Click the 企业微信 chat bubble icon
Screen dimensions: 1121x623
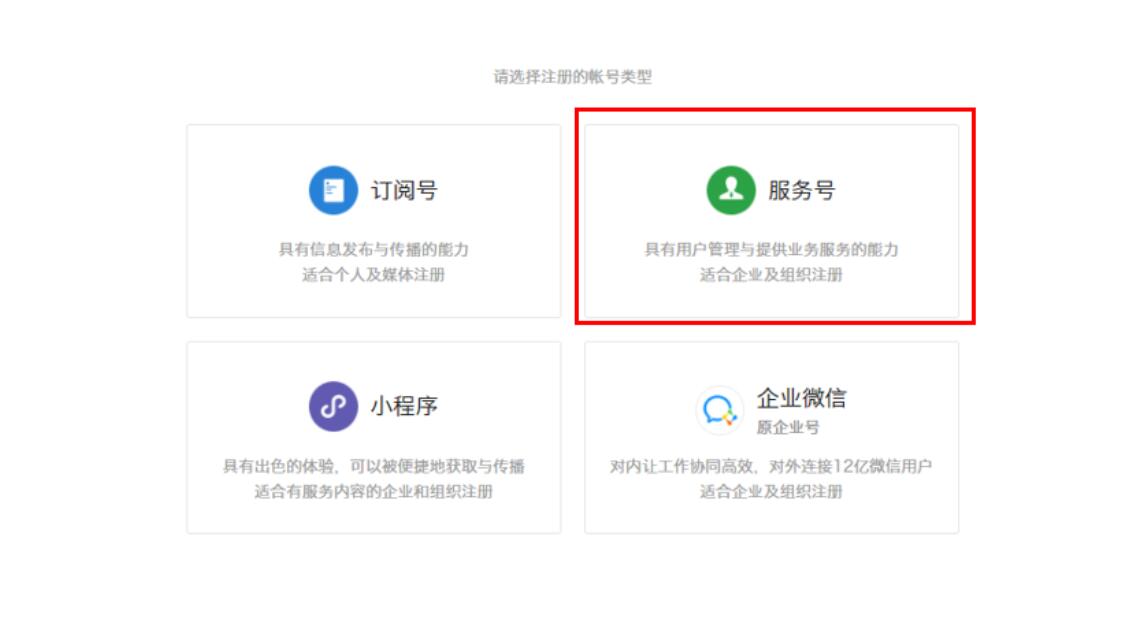click(719, 411)
